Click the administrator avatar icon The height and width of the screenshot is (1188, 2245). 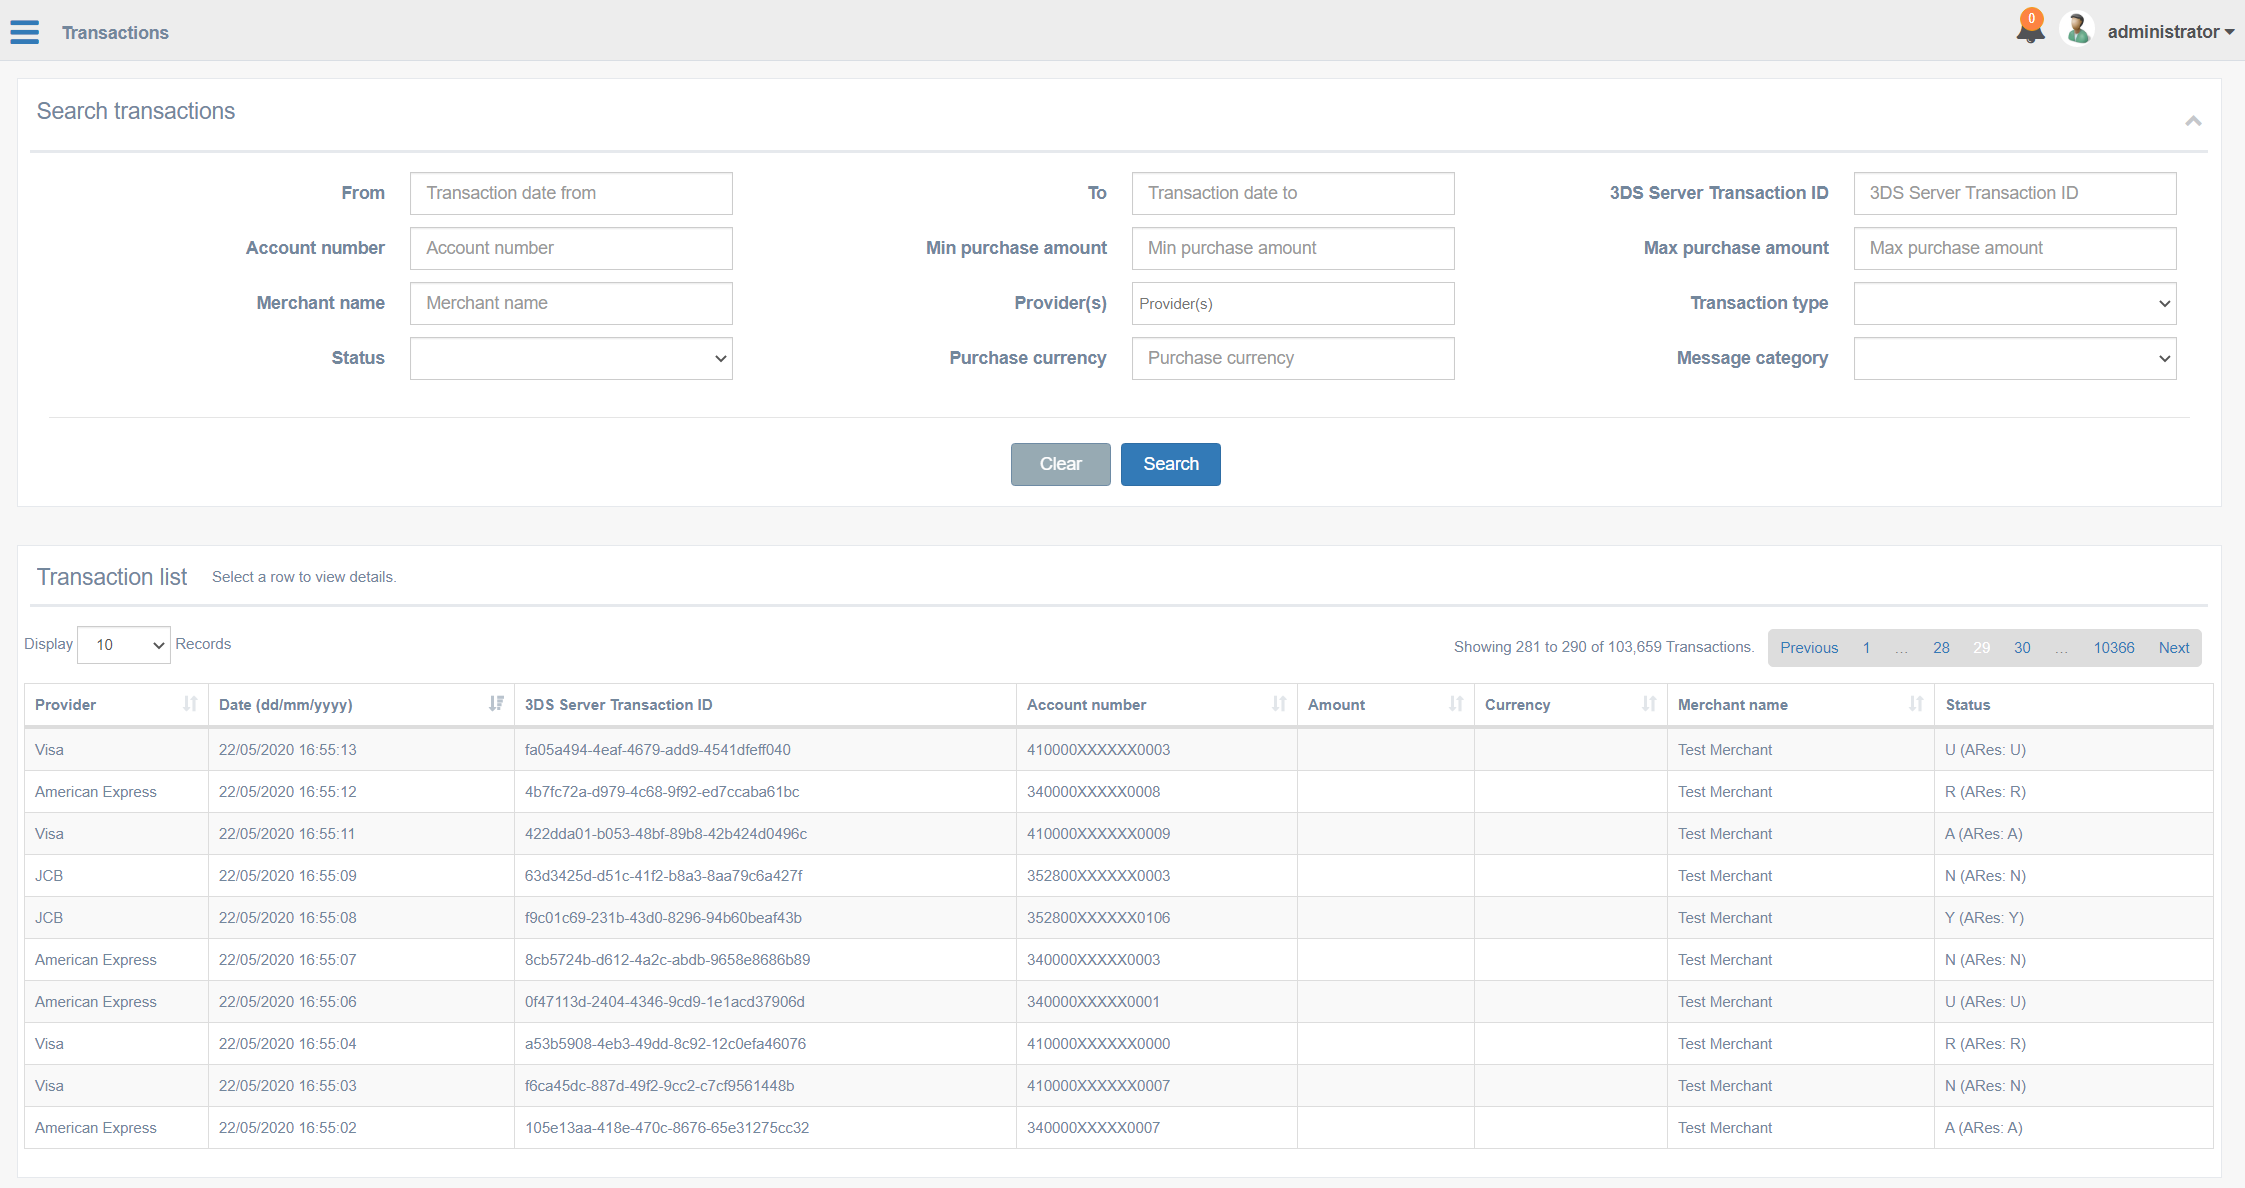click(2077, 30)
